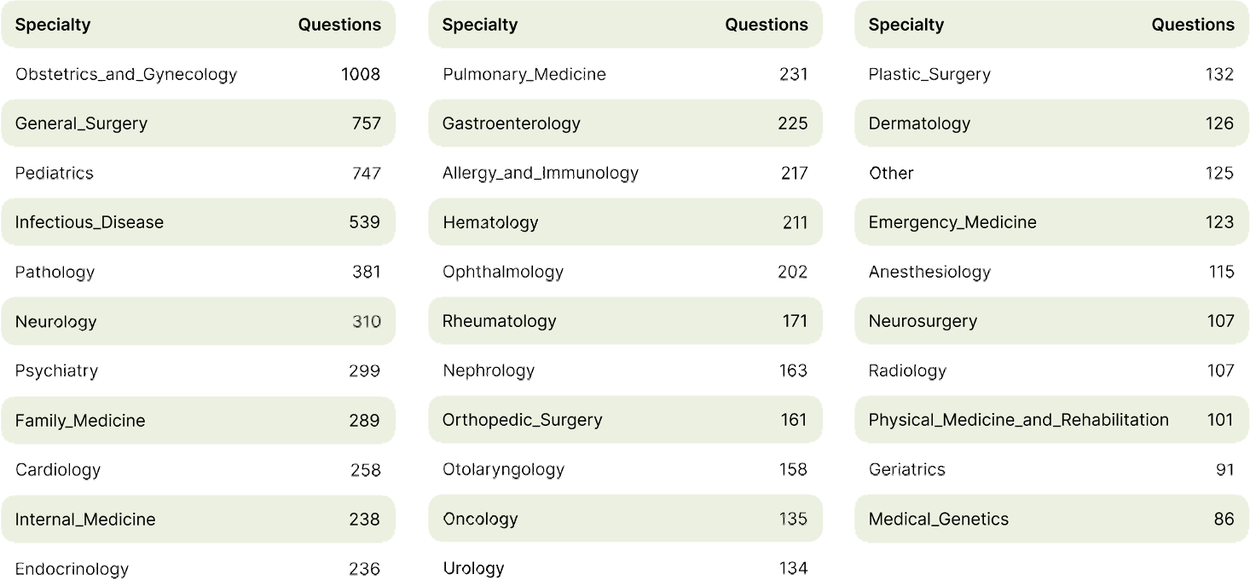Screen dimensions: 1250x580
Task: Click the Neurosurgery specialty row
Action: 1051,321
